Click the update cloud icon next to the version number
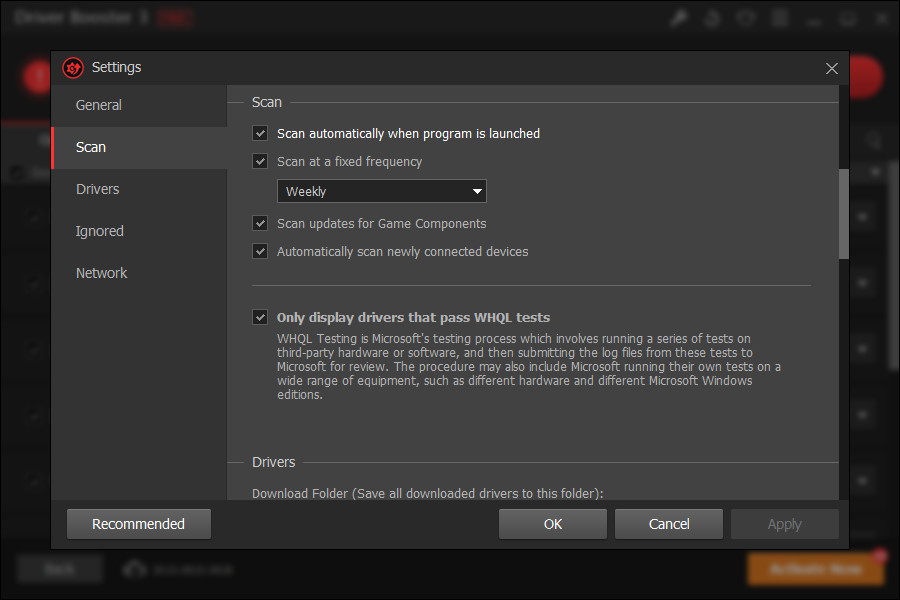Screen dimensions: 900x600 pos(134,568)
